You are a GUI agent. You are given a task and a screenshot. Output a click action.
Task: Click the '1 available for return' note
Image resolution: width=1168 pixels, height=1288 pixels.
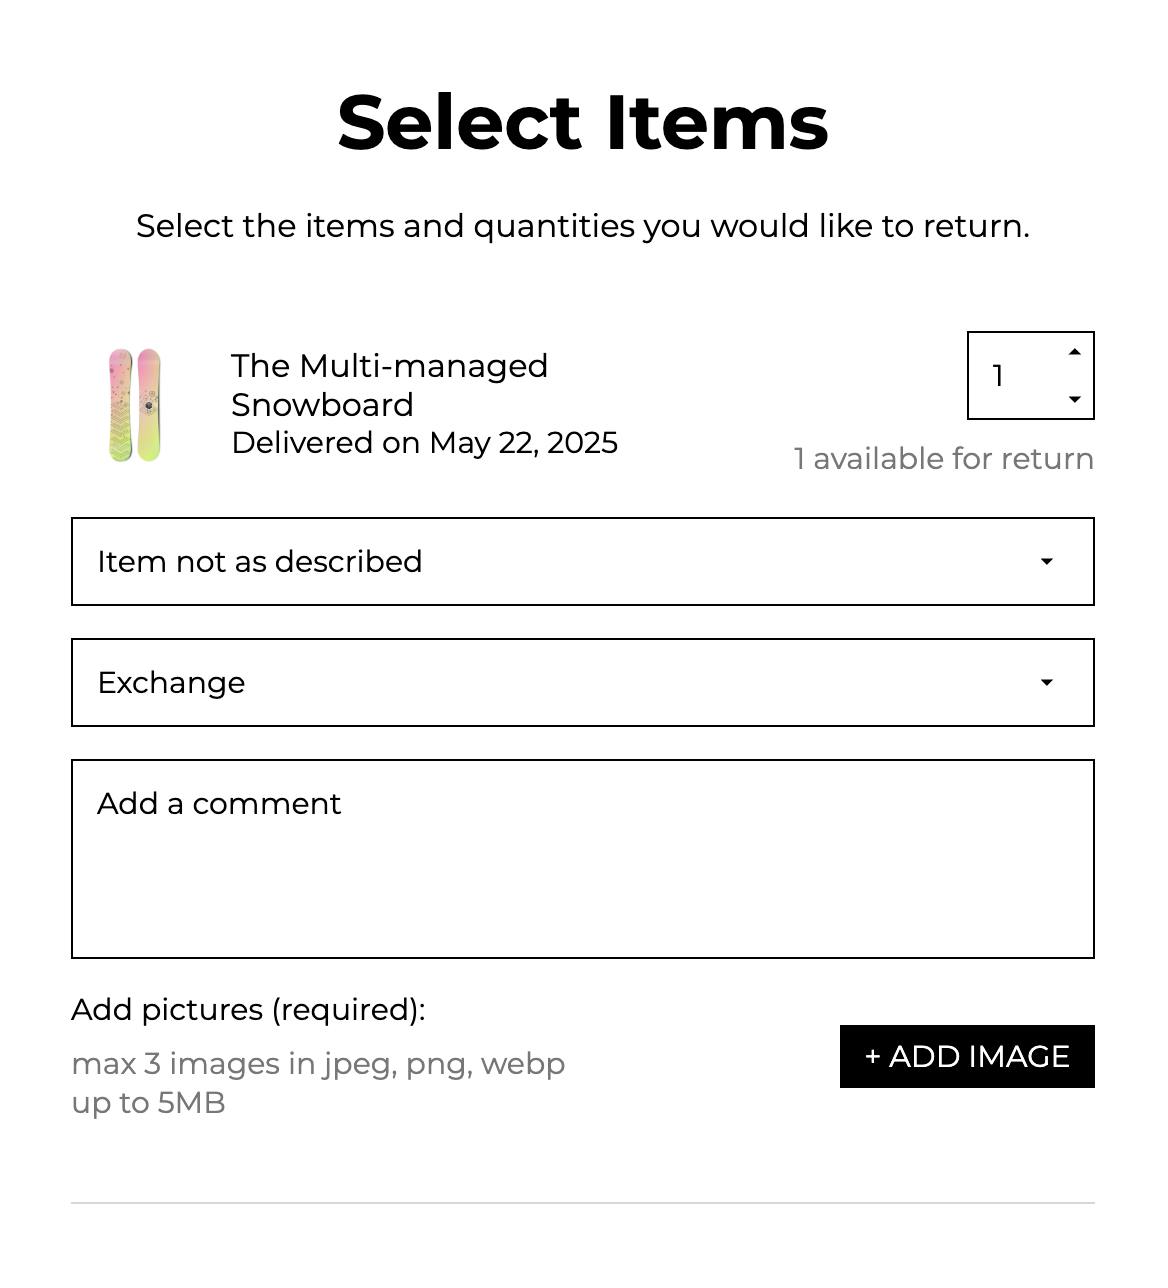[944, 459]
